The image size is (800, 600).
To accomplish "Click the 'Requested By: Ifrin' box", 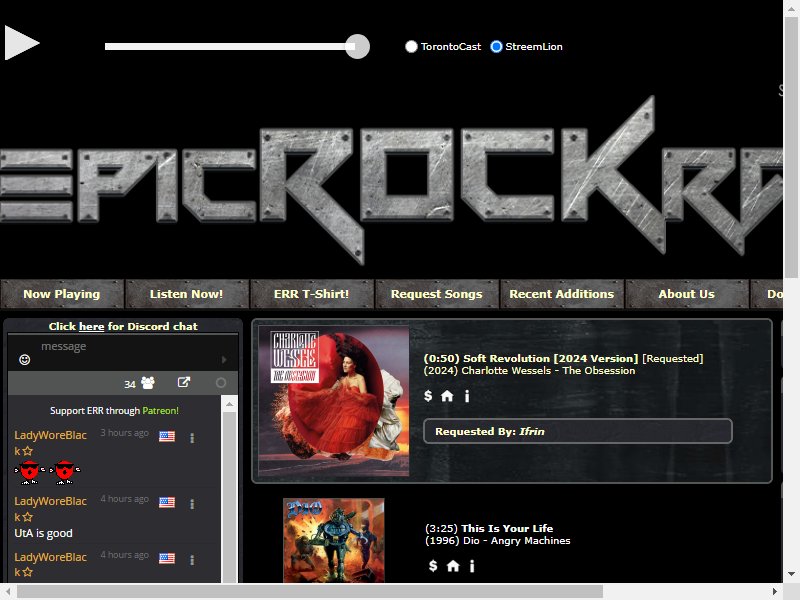I will click(578, 431).
